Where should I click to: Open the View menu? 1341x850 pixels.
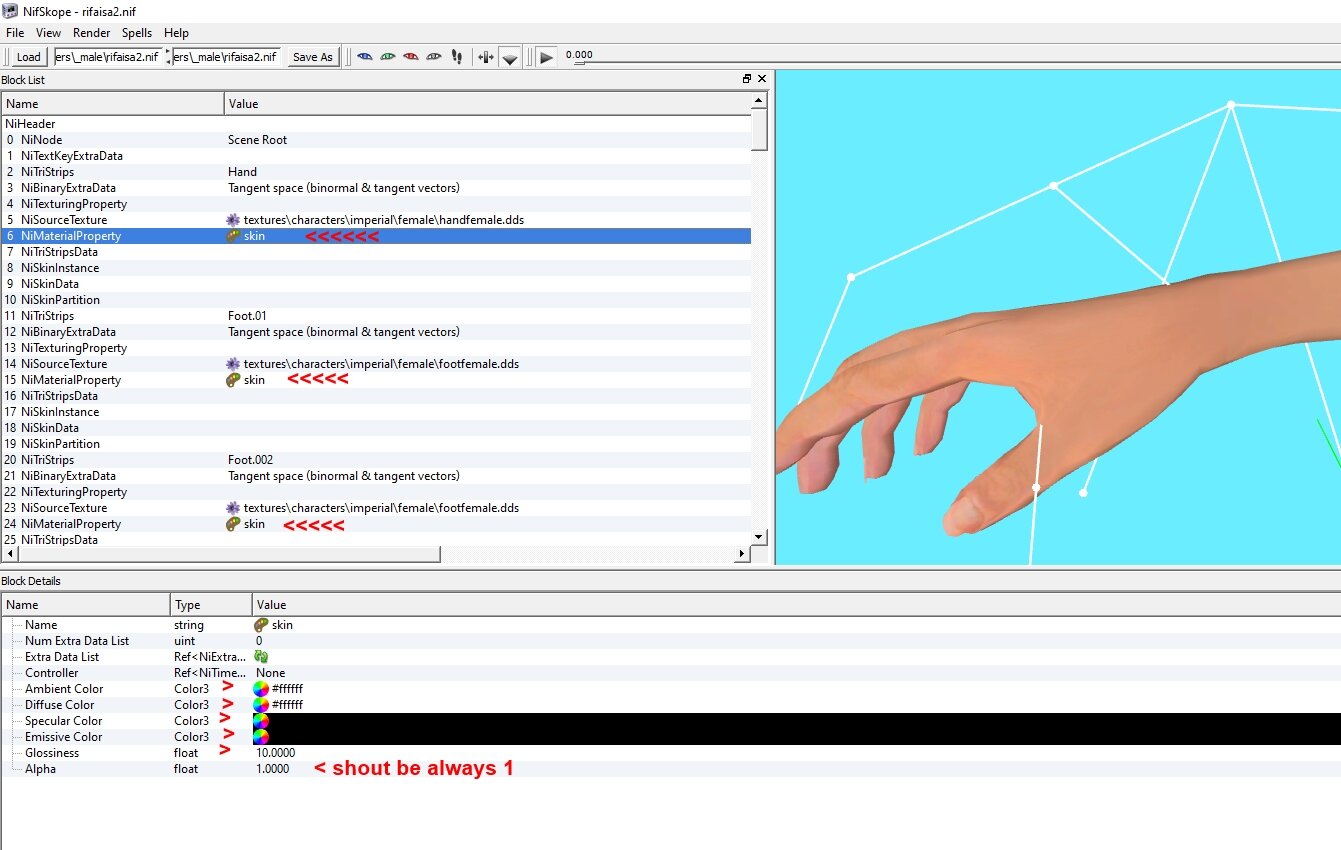pos(48,33)
